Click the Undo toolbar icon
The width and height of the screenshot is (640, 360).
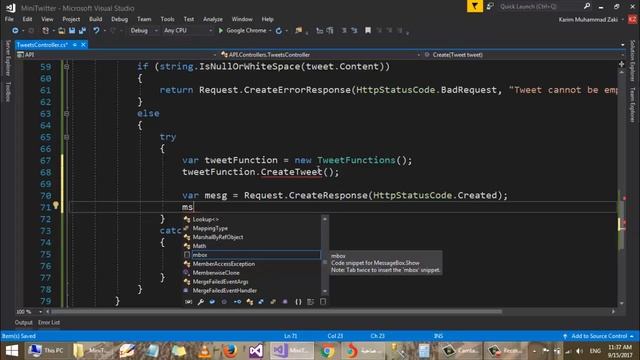pyautogui.click(x=96, y=31)
